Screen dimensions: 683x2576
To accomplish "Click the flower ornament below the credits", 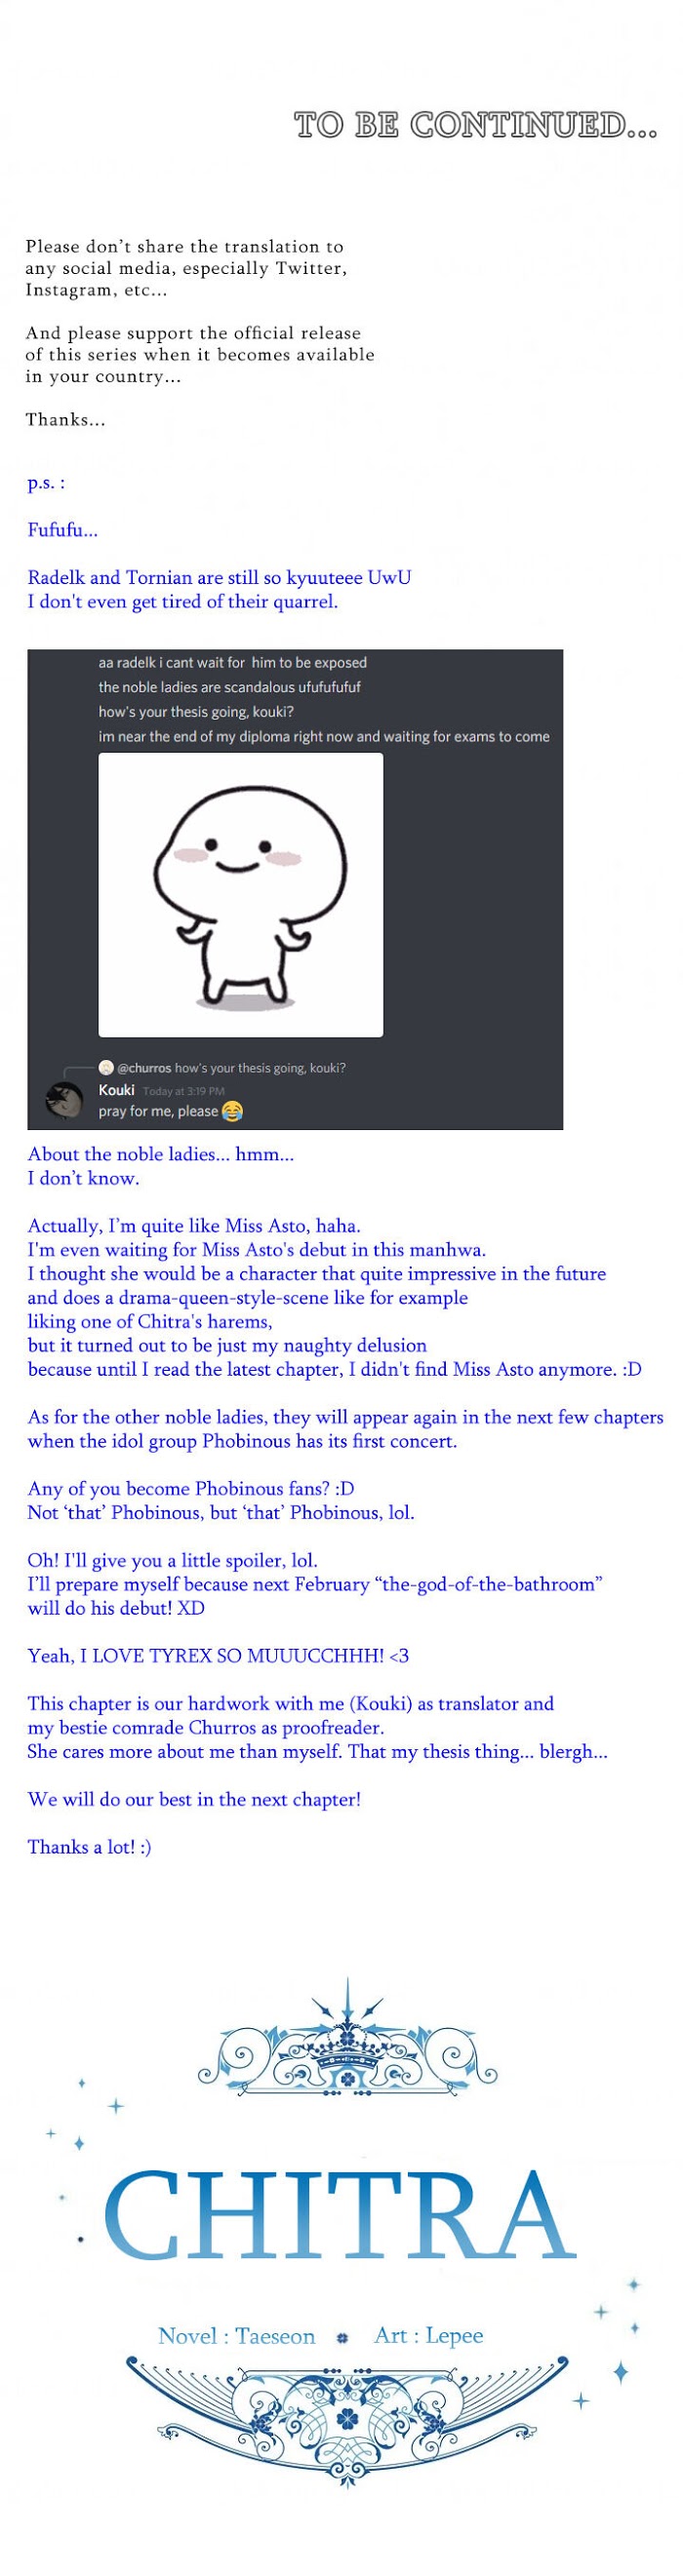I will pos(347,2418).
